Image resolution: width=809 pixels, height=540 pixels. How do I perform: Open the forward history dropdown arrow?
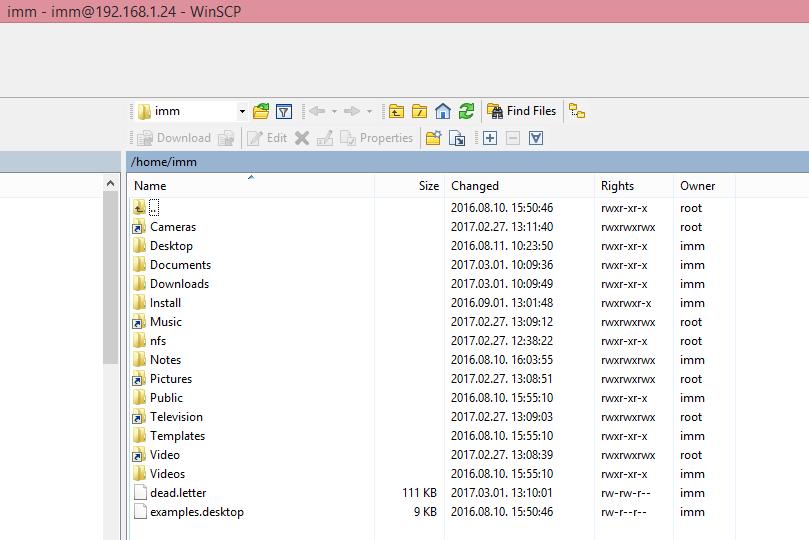[x=369, y=111]
